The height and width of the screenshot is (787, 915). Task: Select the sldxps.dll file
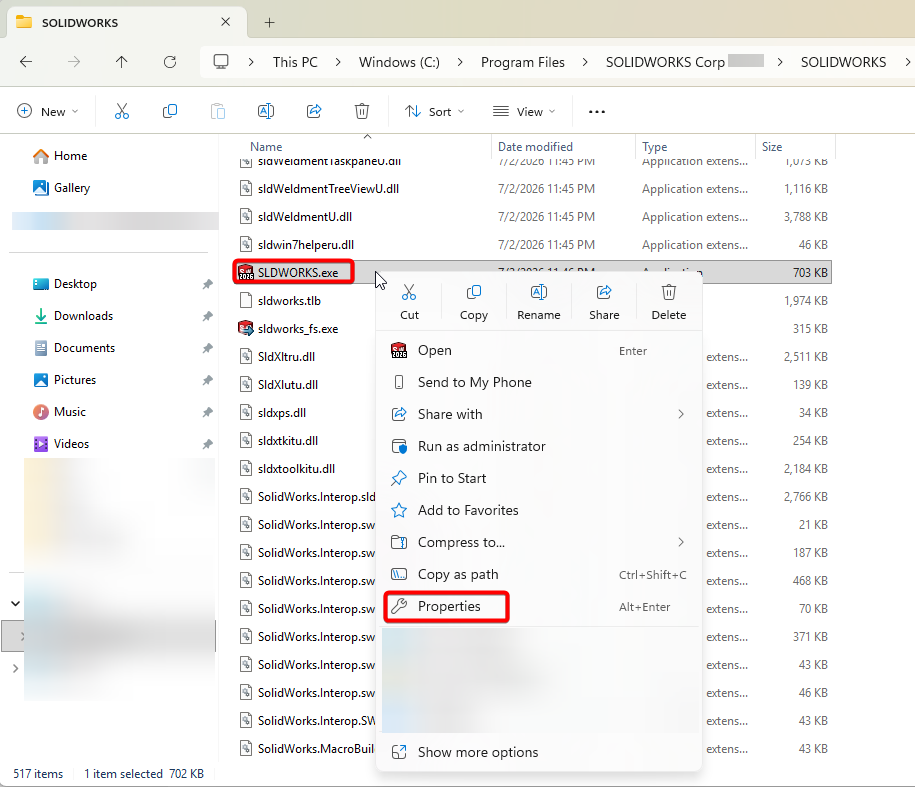(282, 413)
